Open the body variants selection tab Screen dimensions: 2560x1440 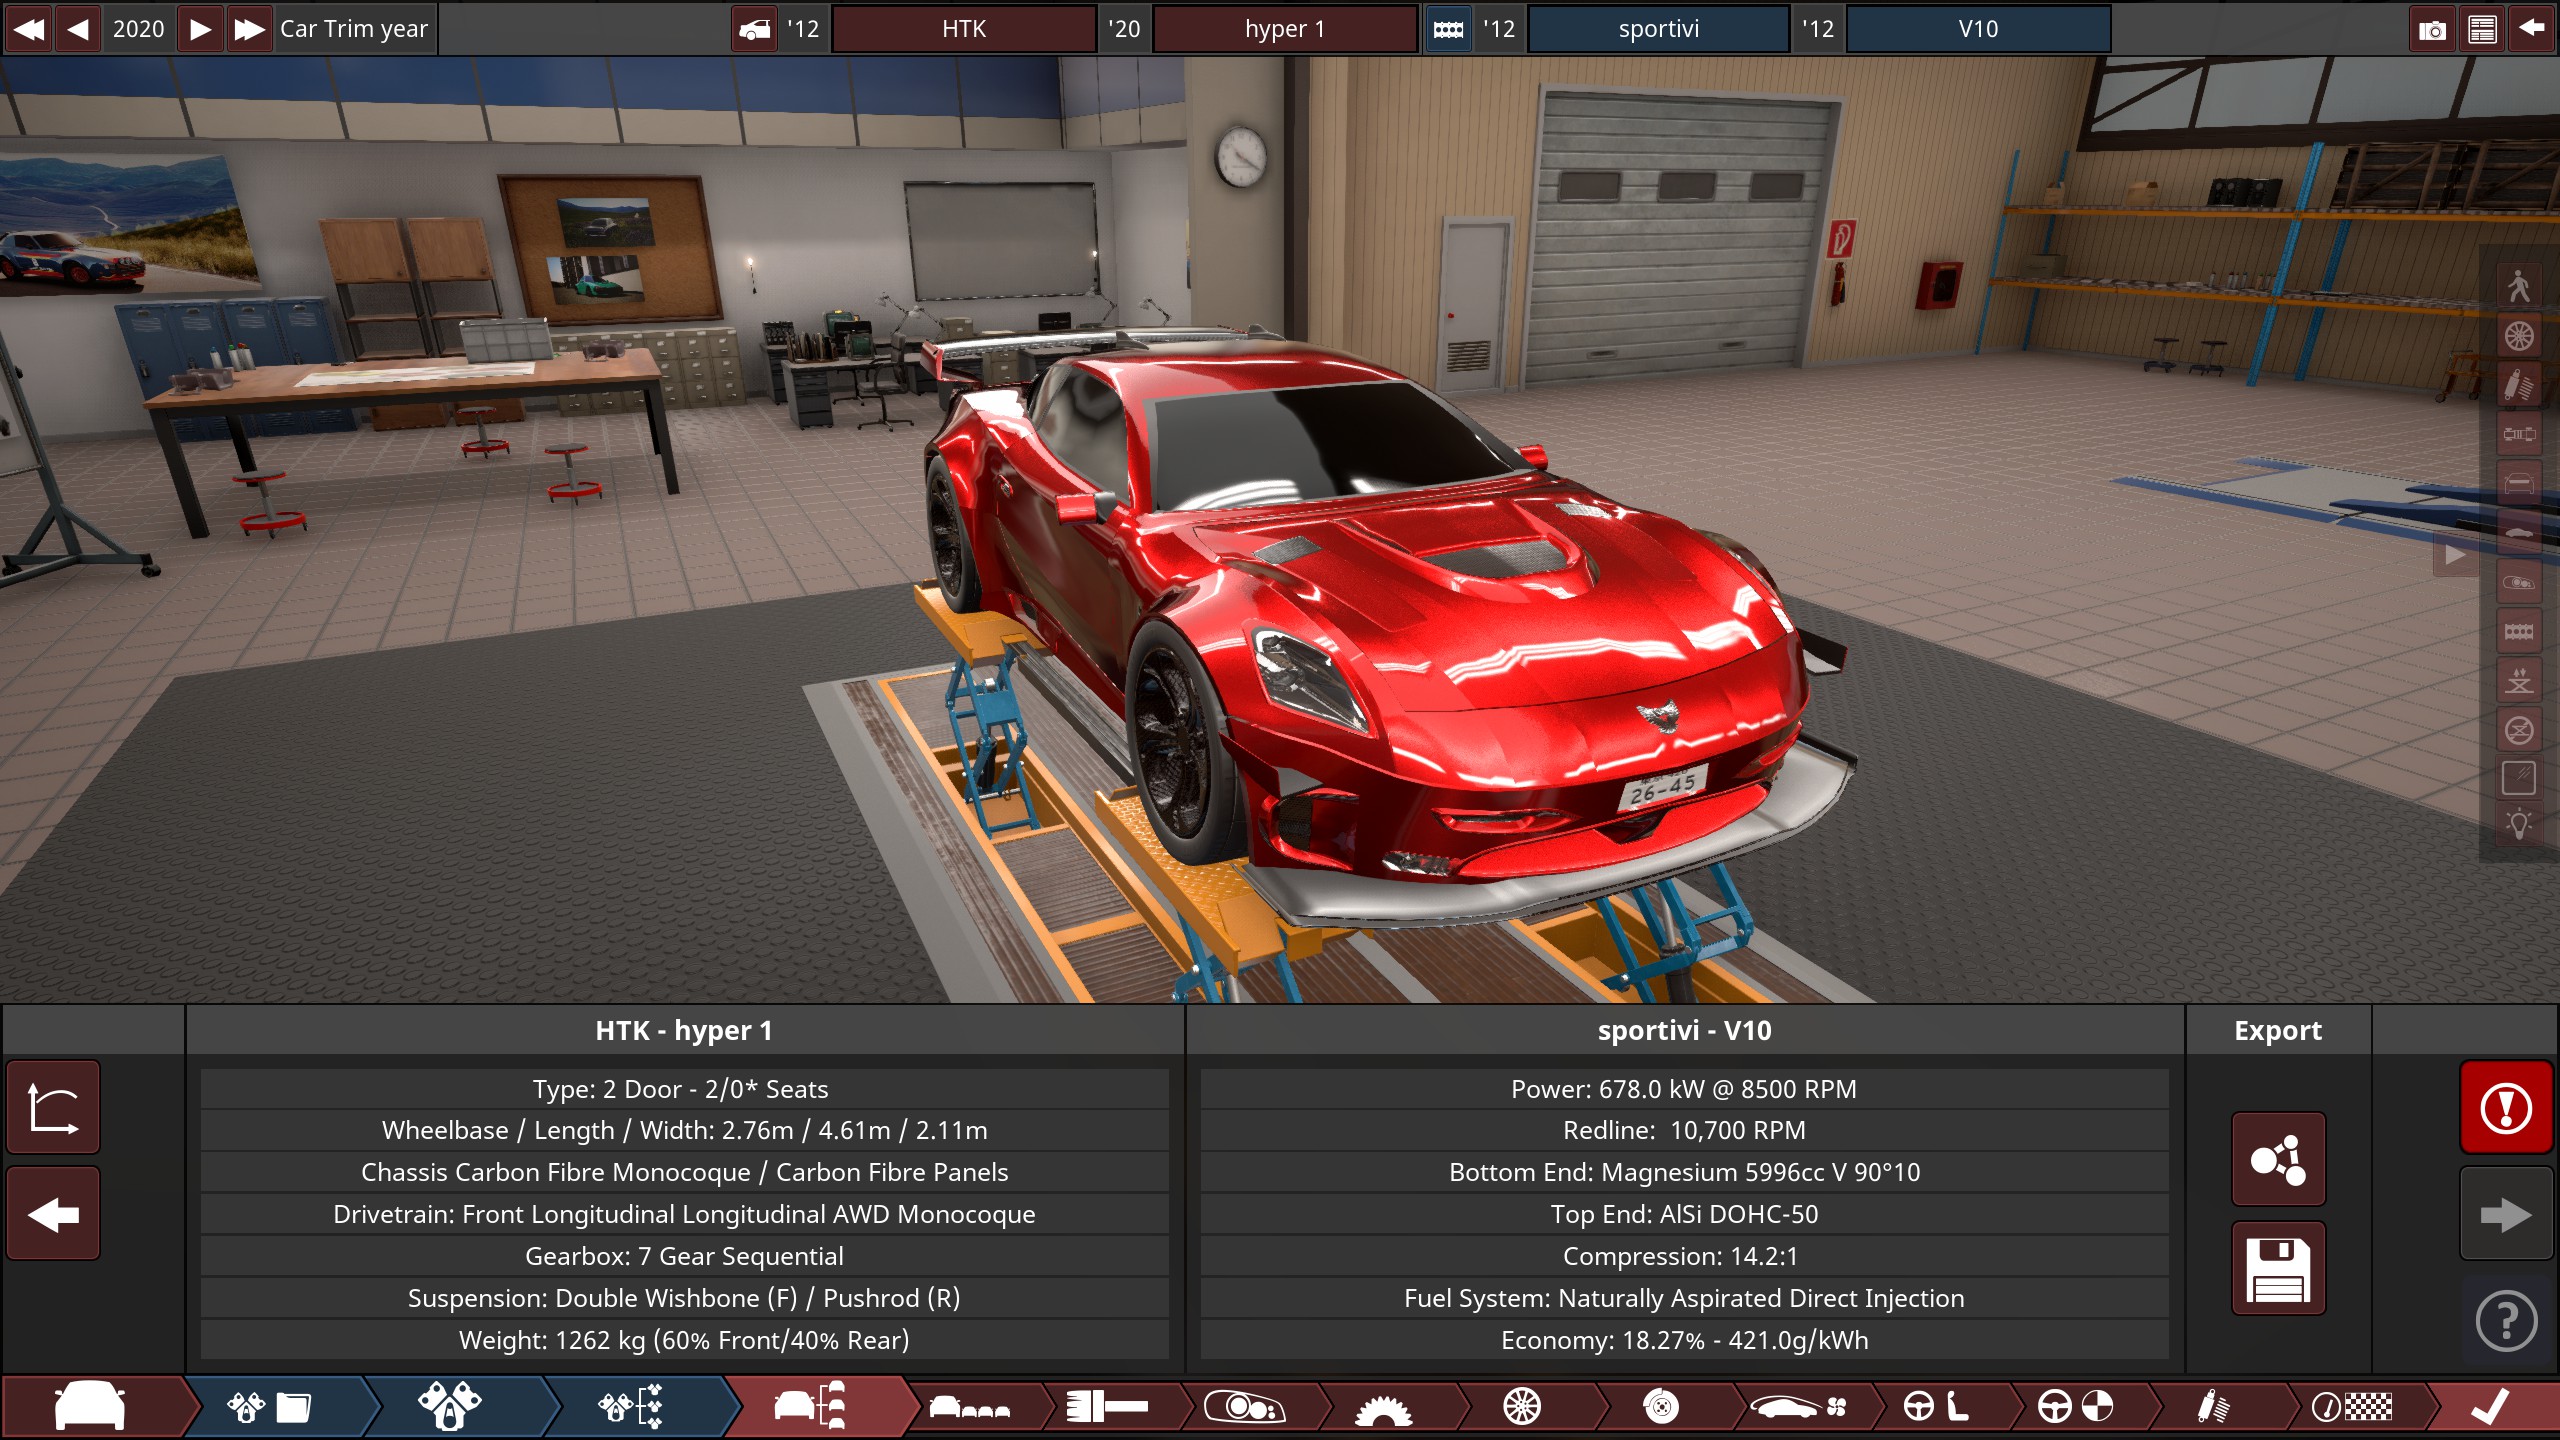[x=970, y=1407]
